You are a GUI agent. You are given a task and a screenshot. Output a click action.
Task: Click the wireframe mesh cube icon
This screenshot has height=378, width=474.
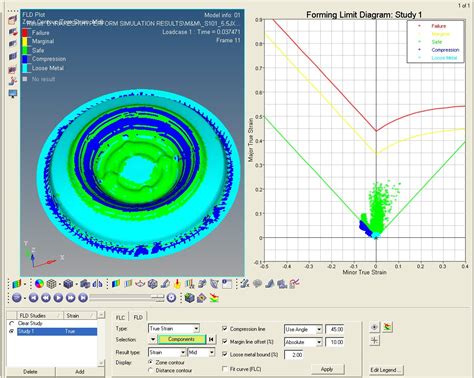click(x=51, y=284)
